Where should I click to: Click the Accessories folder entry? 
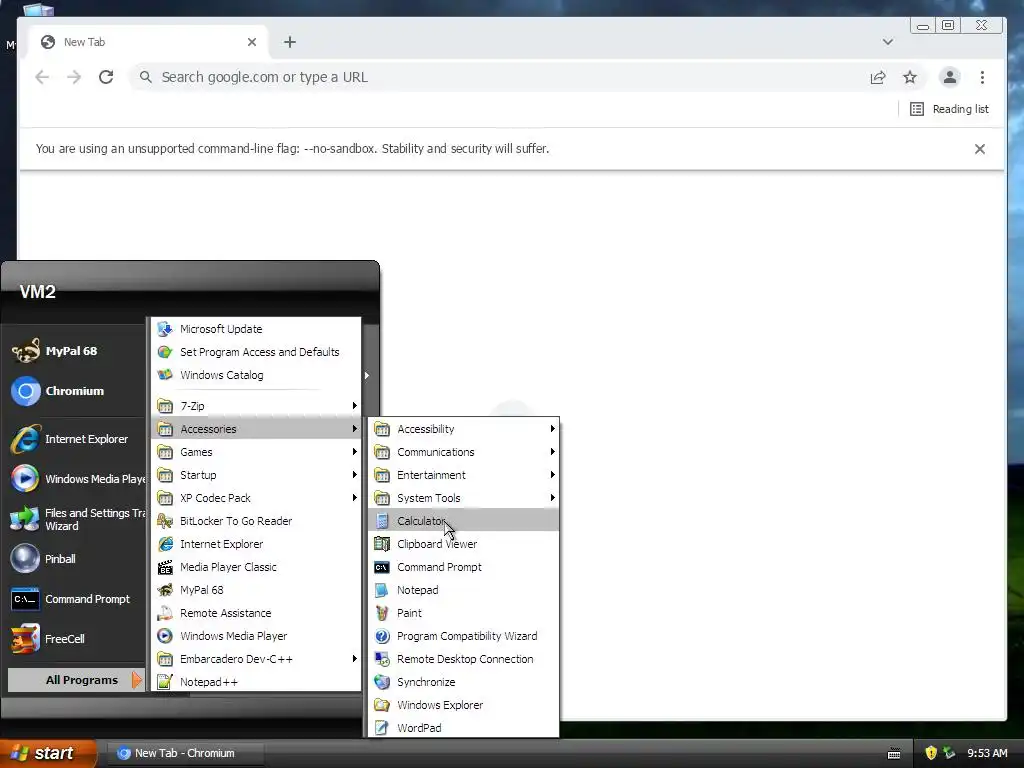click(256, 429)
